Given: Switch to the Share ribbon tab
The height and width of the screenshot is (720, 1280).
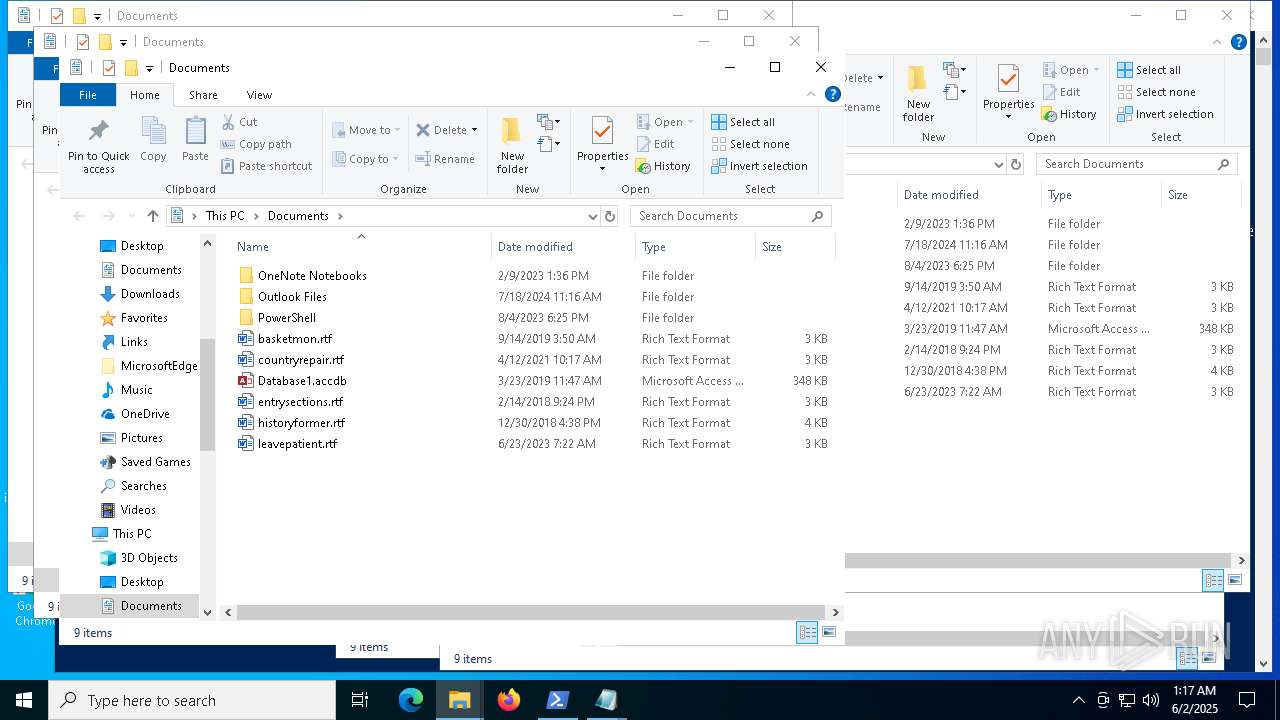Looking at the screenshot, I should pos(203,95).
